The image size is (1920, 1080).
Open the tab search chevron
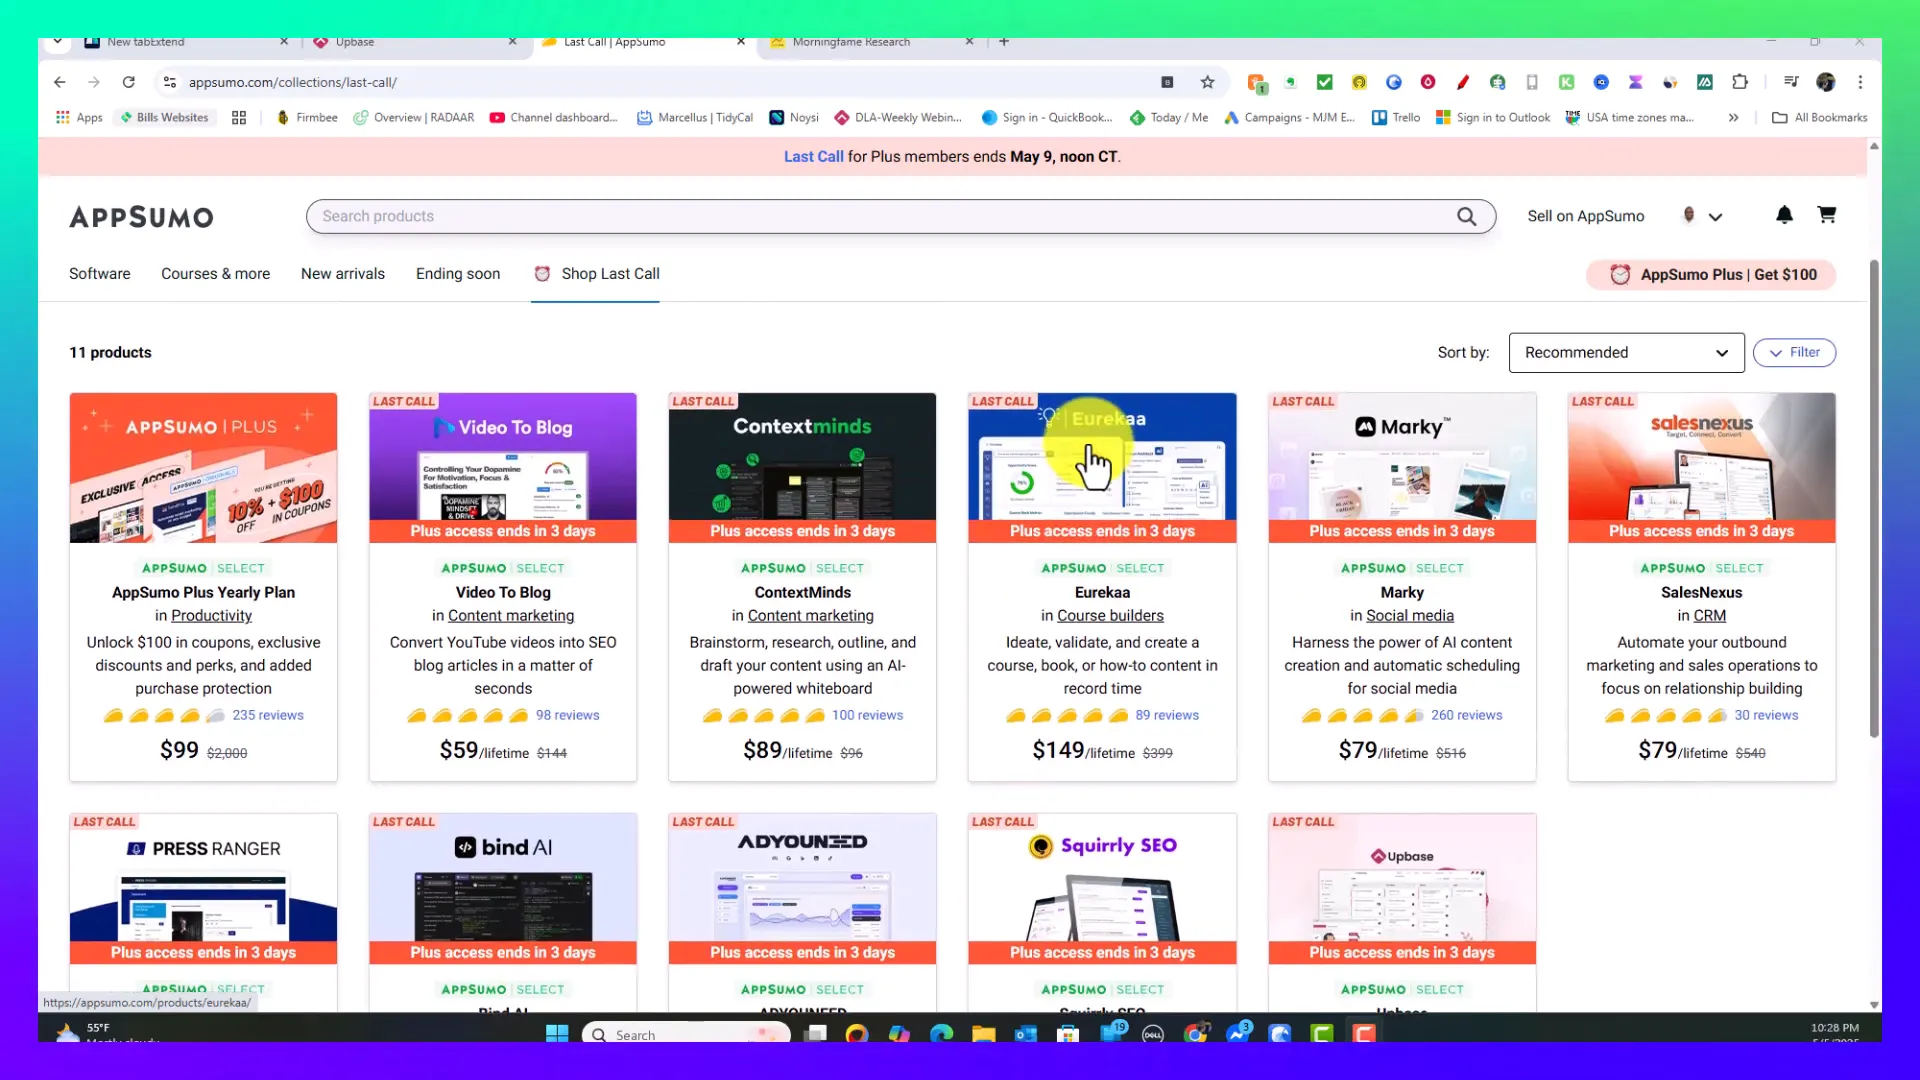(x=57, y=42)
